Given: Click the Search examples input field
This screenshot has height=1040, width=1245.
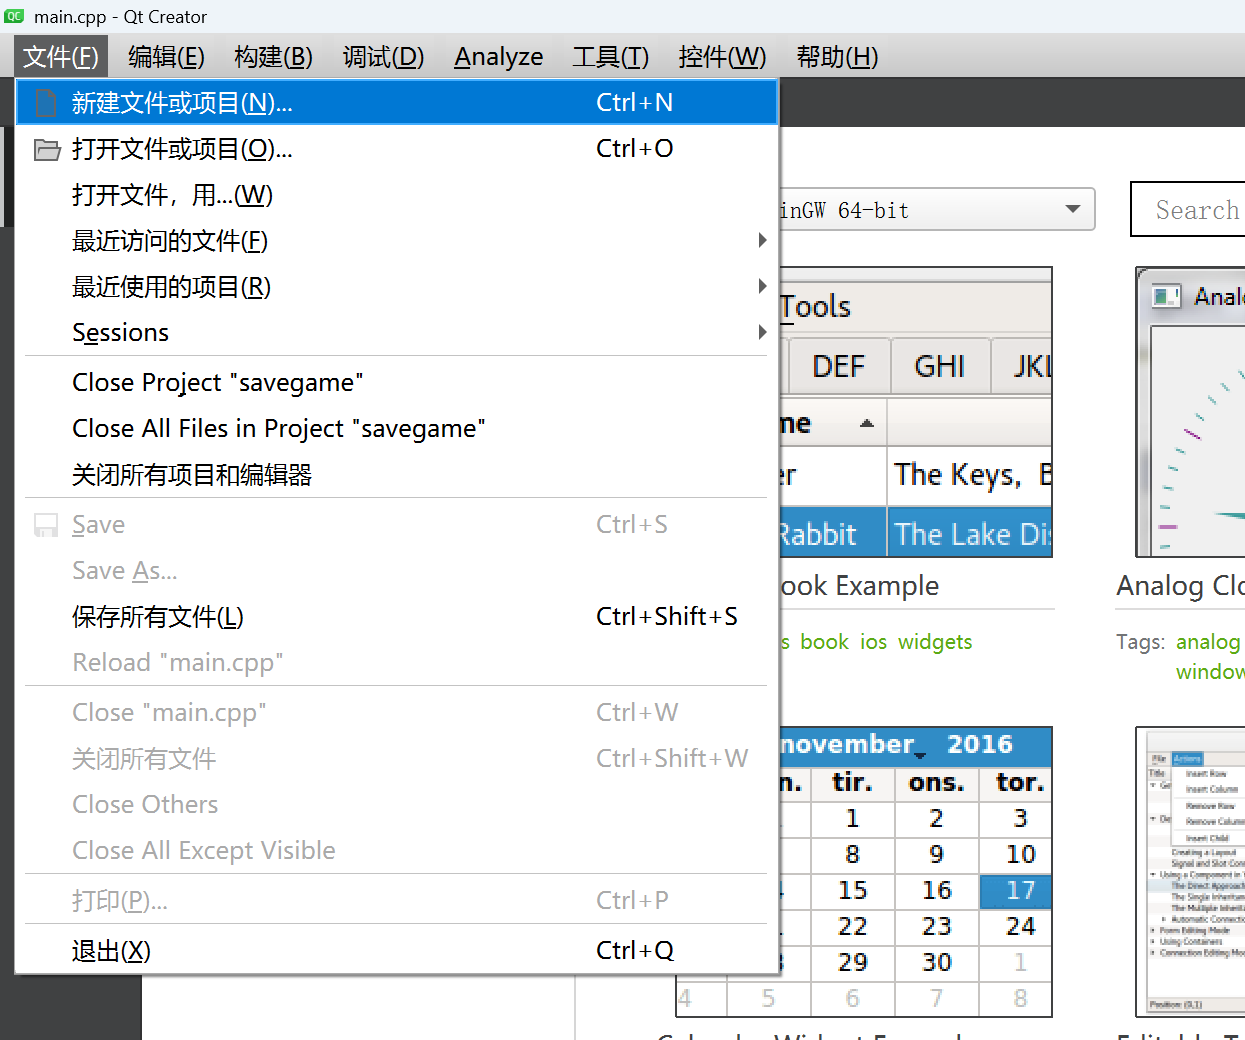Looking at the screenshot, I should 1190,210.
